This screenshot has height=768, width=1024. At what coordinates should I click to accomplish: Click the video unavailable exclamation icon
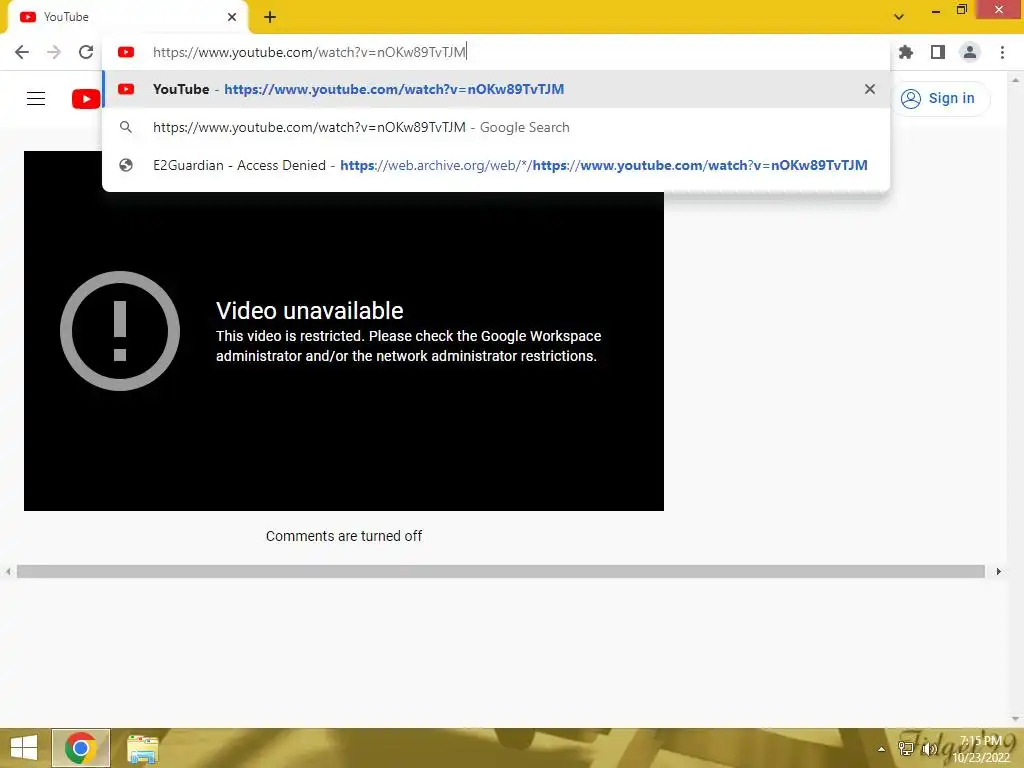[x=120, y=330]
